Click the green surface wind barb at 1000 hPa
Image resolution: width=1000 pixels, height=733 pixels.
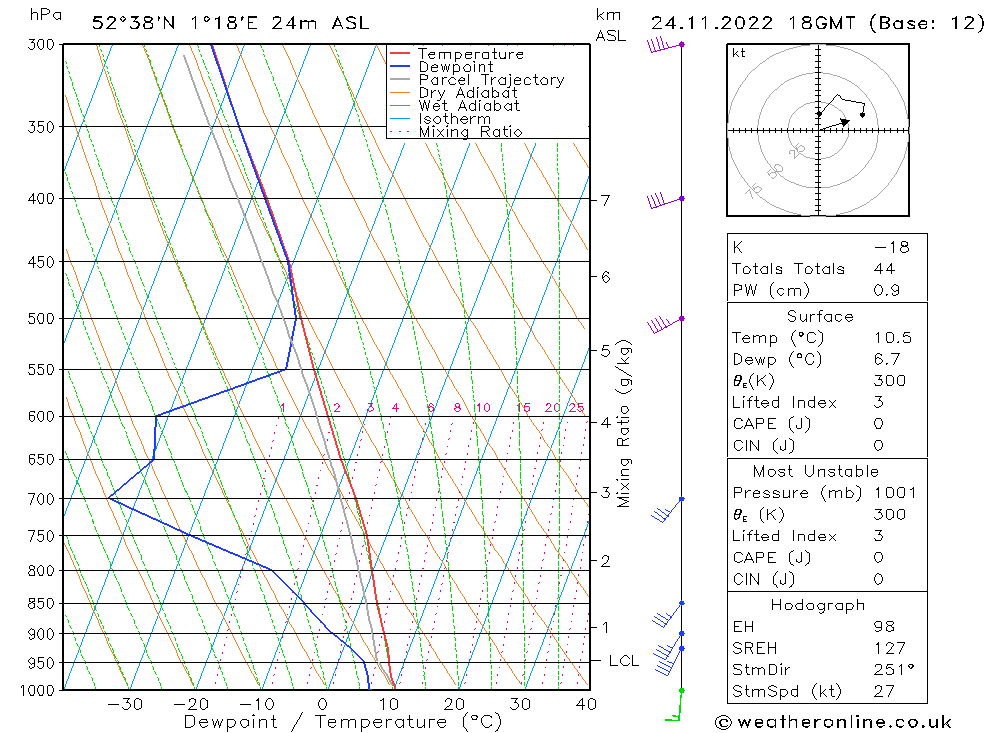point(674,705)
